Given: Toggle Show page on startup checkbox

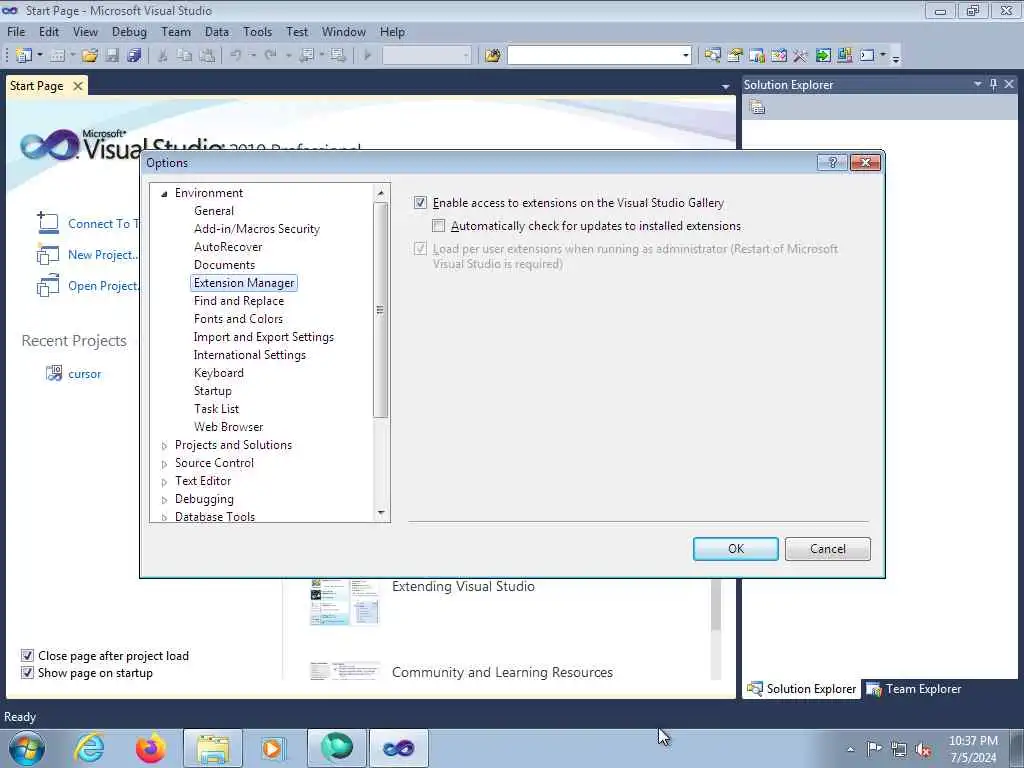Looking at the screenshot, I should coord(27,672).
